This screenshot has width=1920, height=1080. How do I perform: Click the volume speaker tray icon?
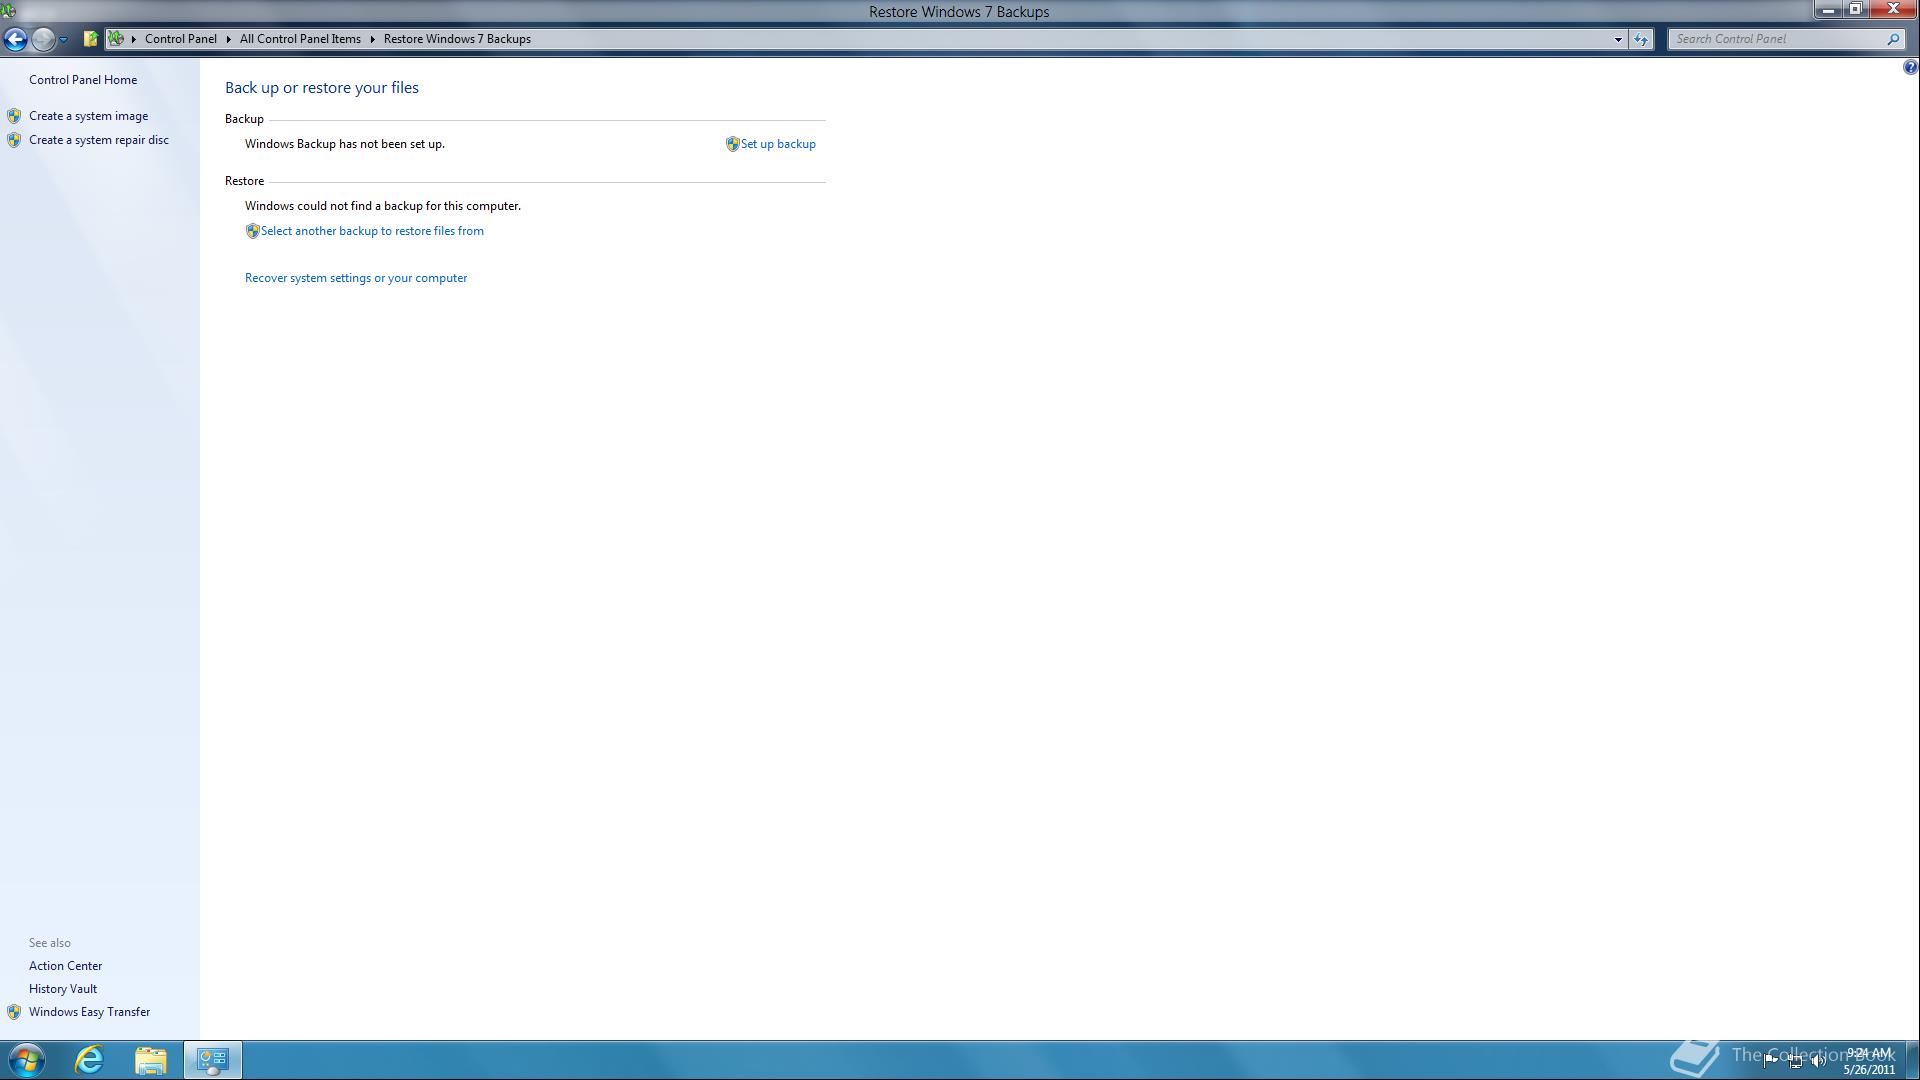pyautogui.click(x=1819, y=1061)
